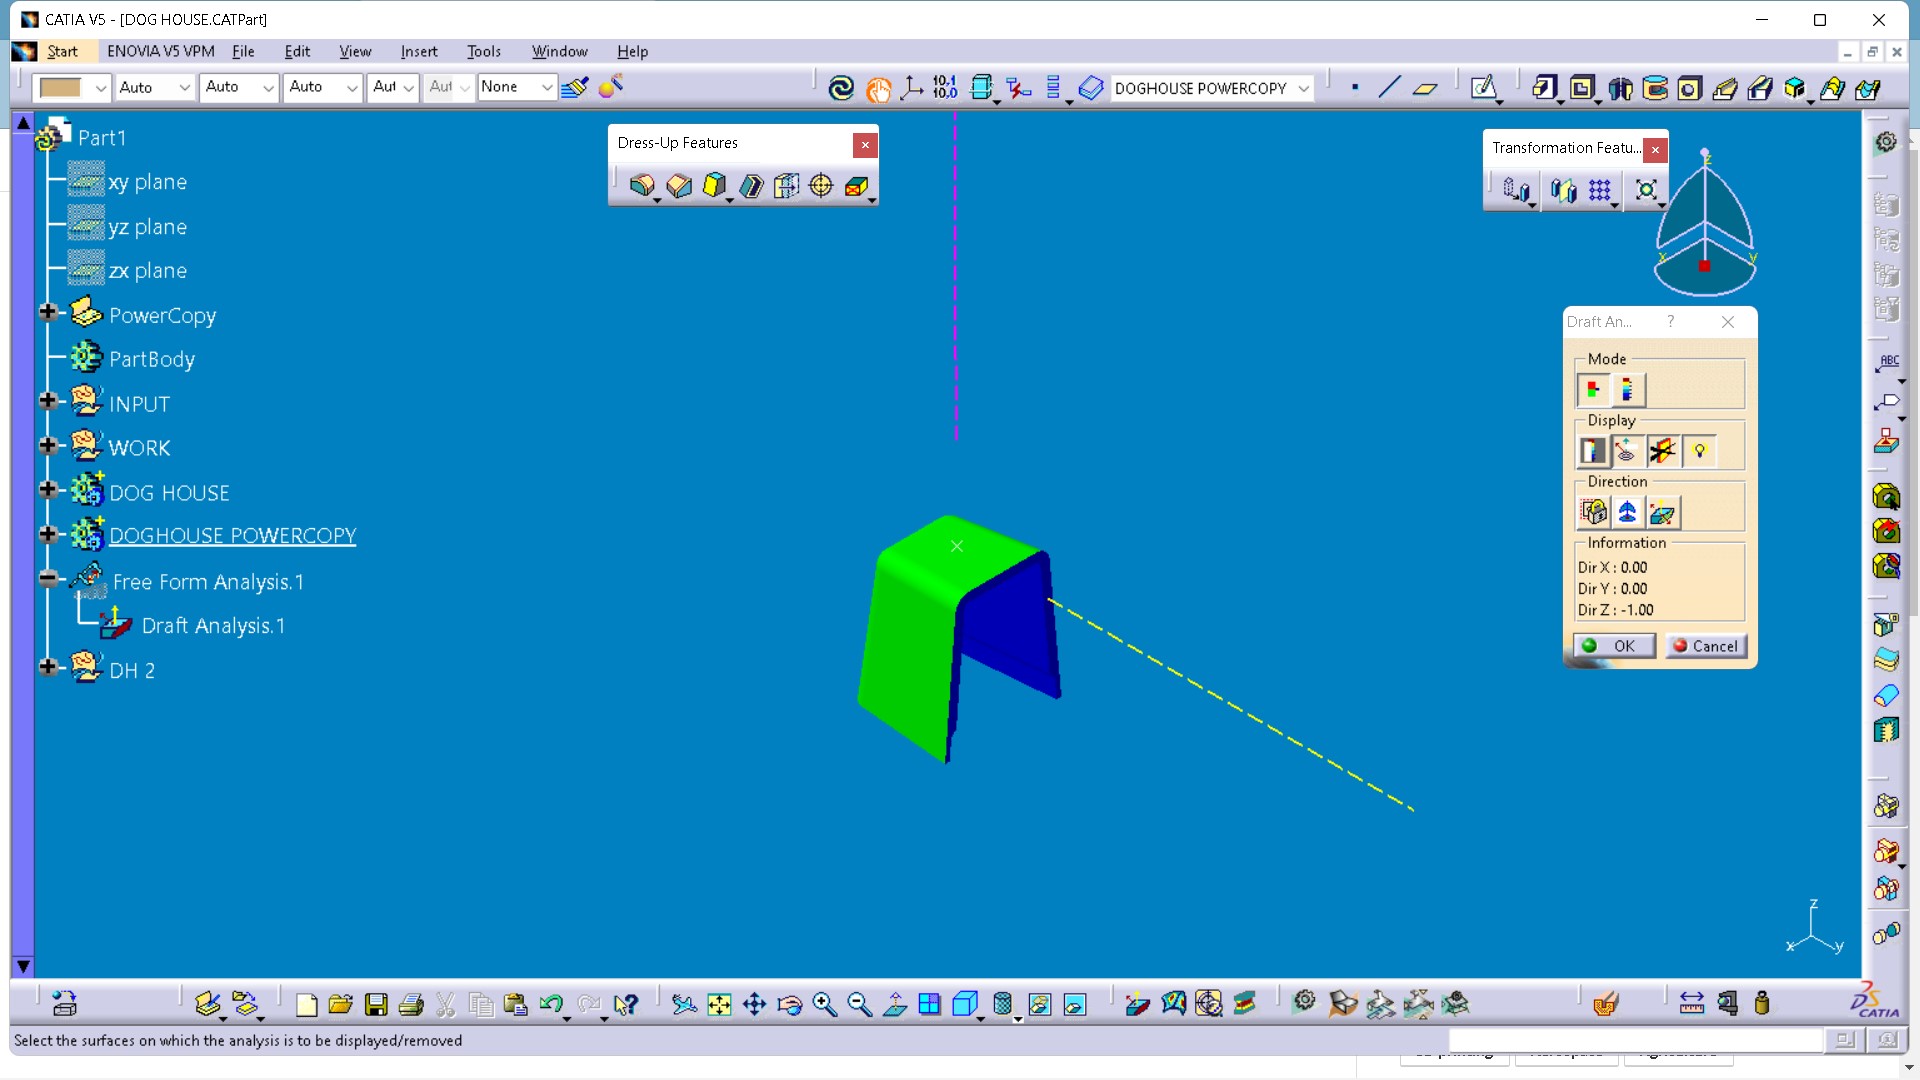Toggle the Light effect bulb button
This screenshot has width=1920, height=1080.
(1698, 451)
